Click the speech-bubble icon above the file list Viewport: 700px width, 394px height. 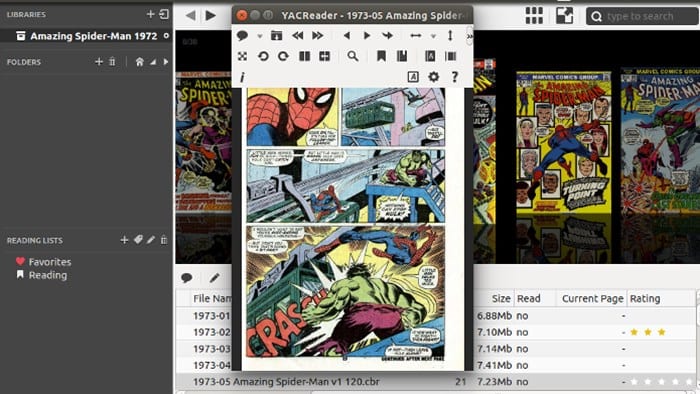click(187, 278)
